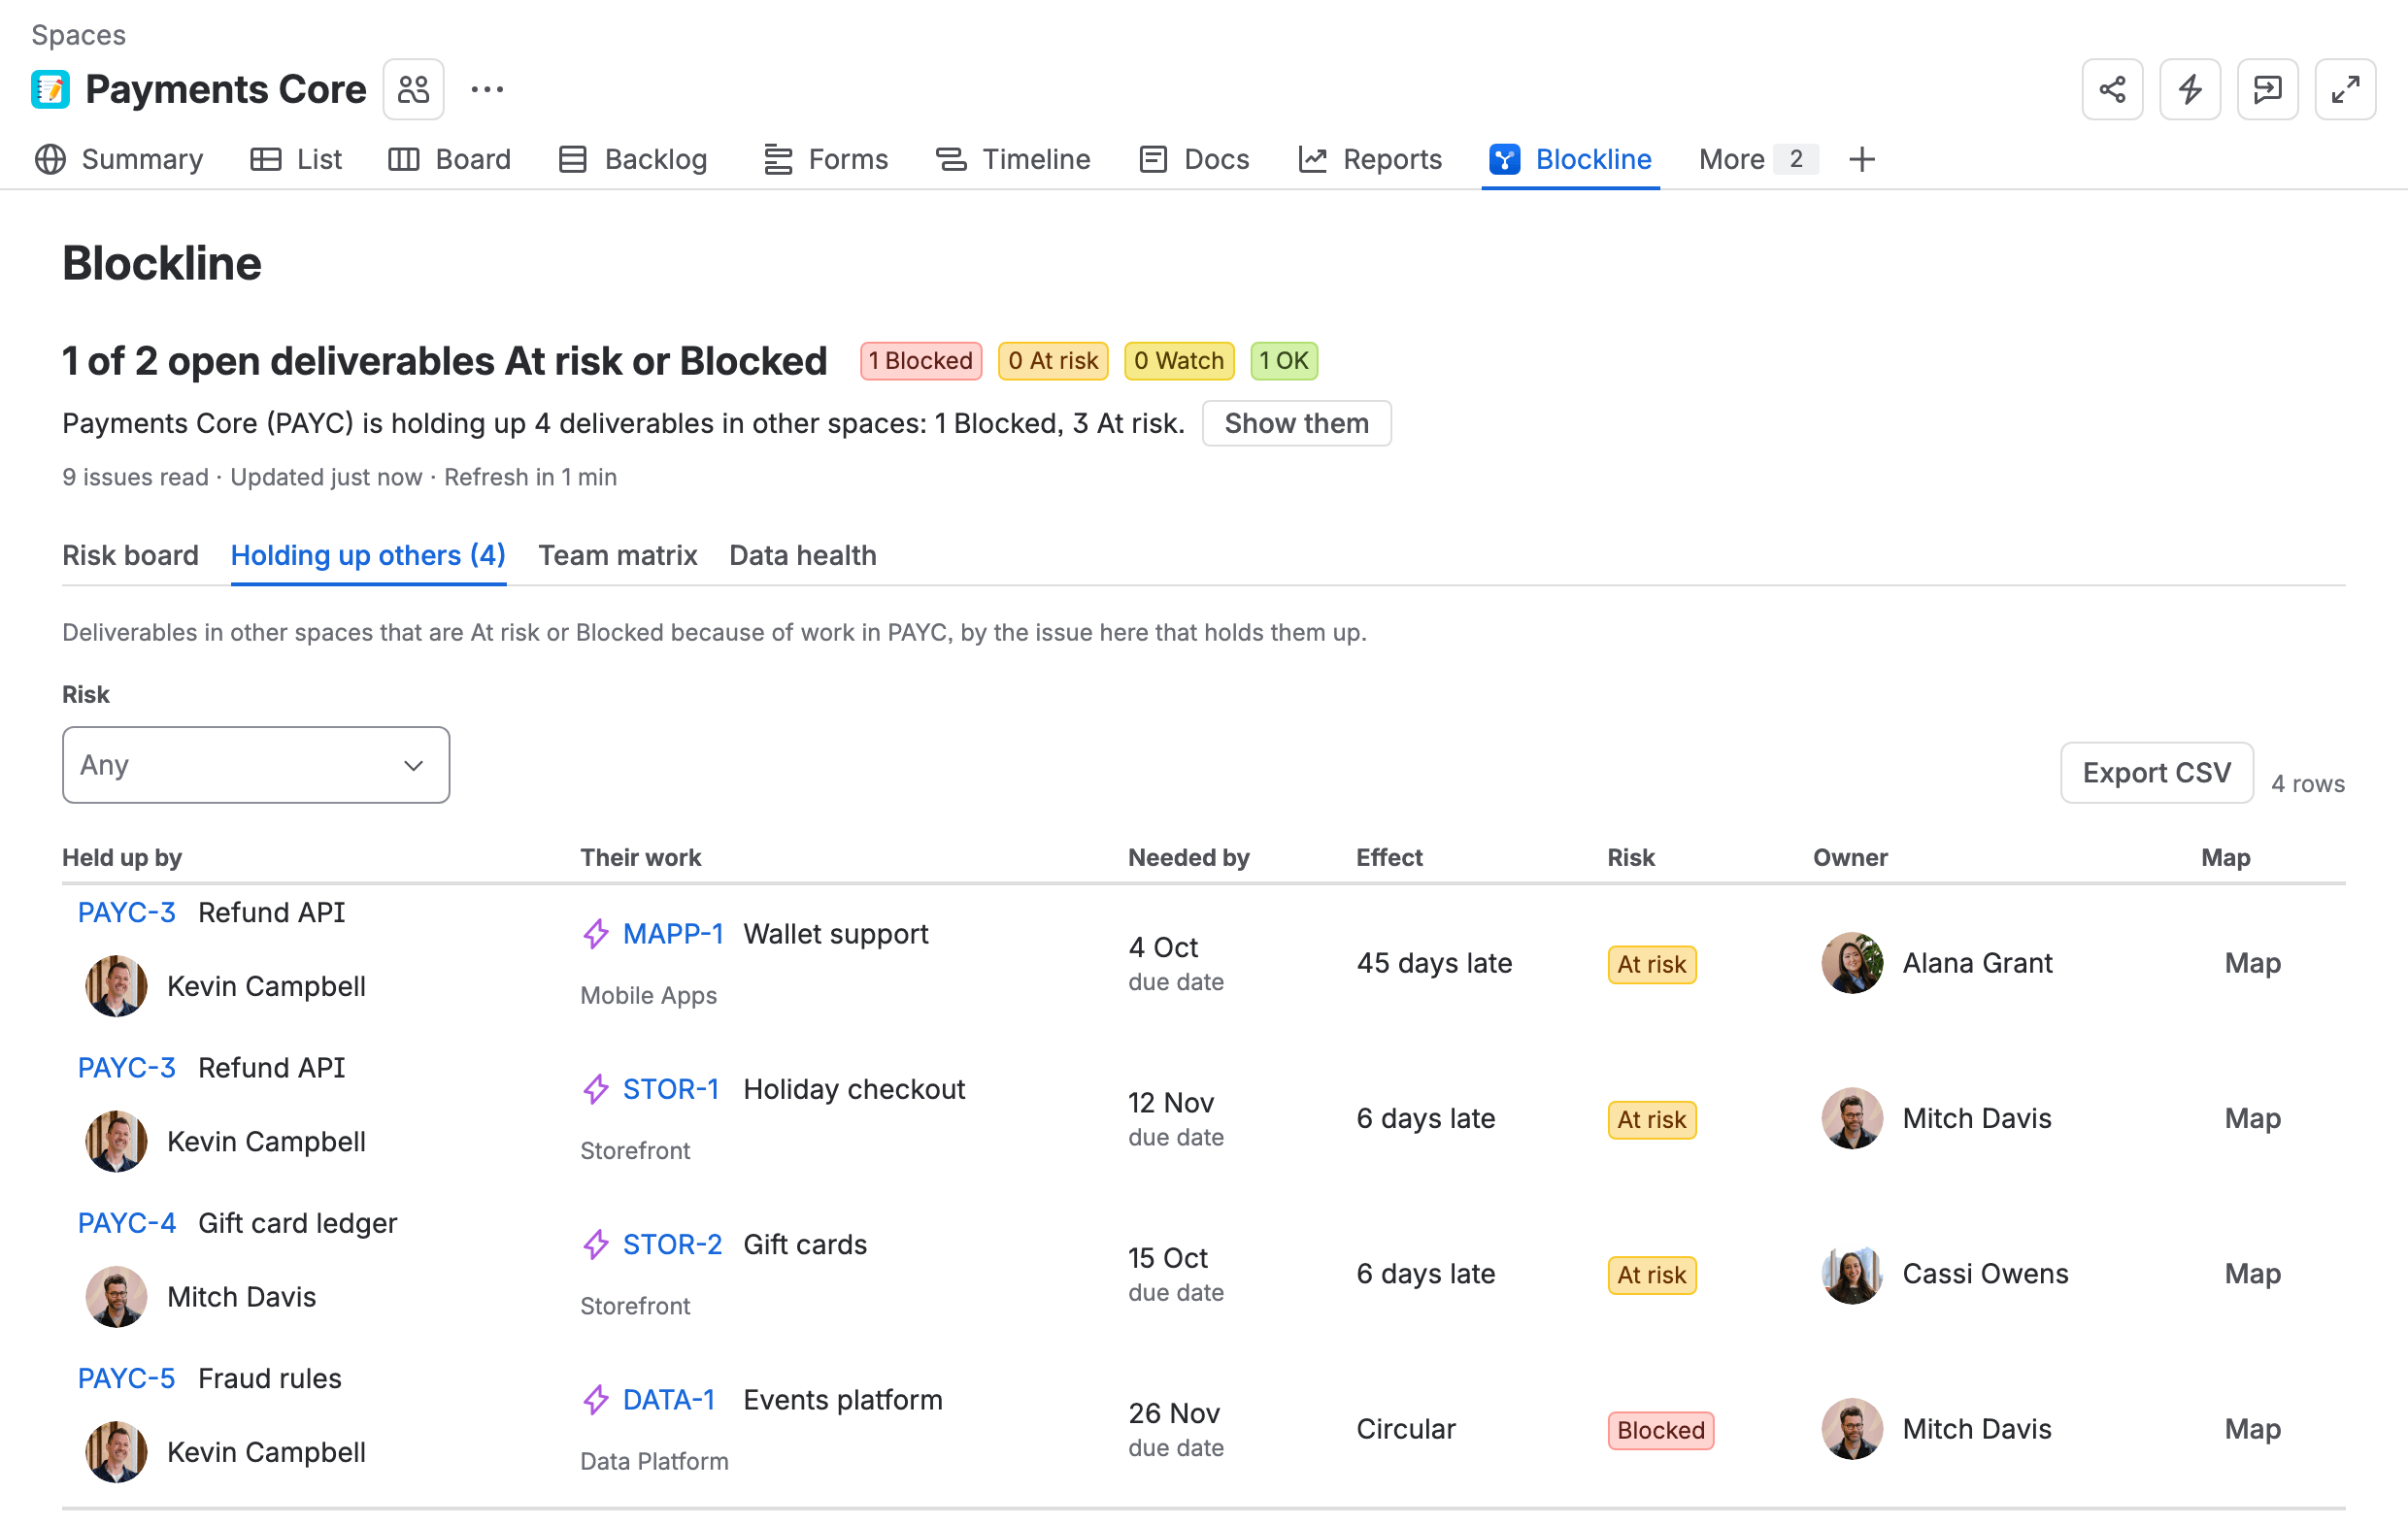Enter full screen with the expand icon
This screenshot has height=1526, width=2408.
pos(2345,89)
